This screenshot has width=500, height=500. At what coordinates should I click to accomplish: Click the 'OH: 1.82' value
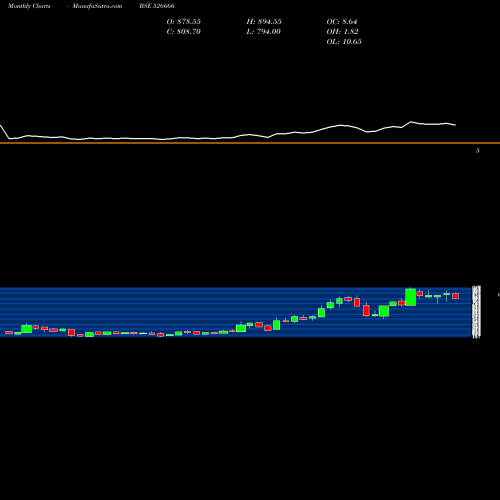[343, 32]
